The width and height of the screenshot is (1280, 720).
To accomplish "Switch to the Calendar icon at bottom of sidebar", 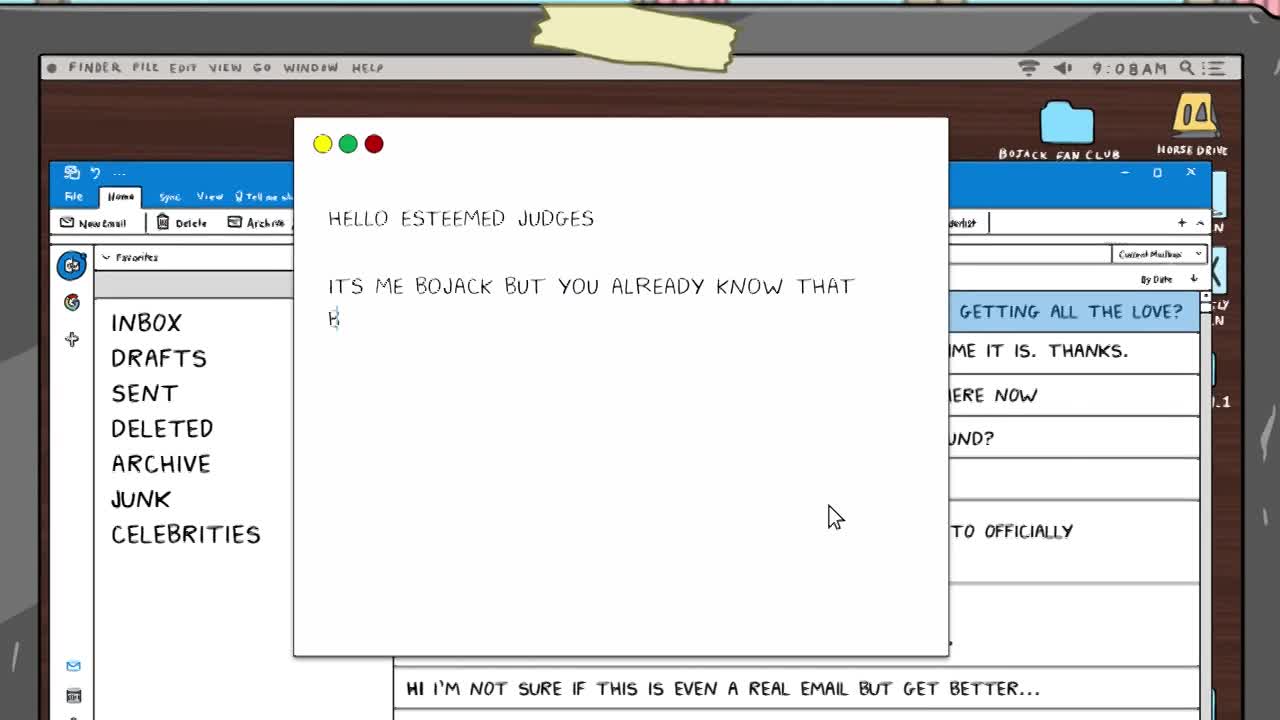I will coord(73,696).
